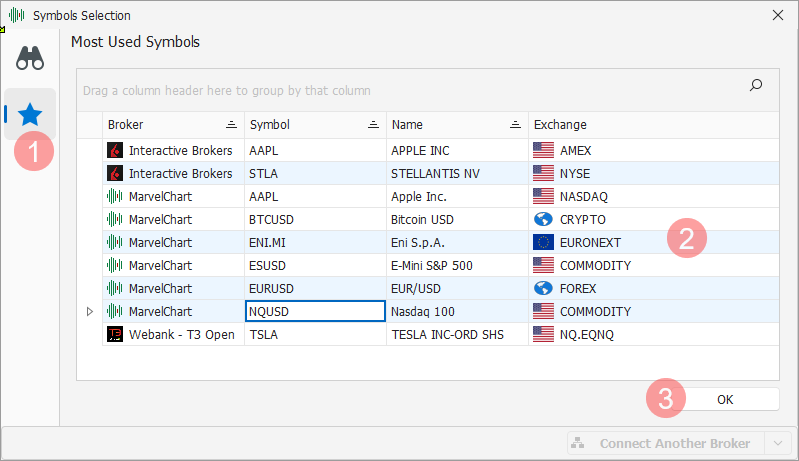Click the NASDAQ exchange text
Screen dimensions: 799x461
(583, 197)
